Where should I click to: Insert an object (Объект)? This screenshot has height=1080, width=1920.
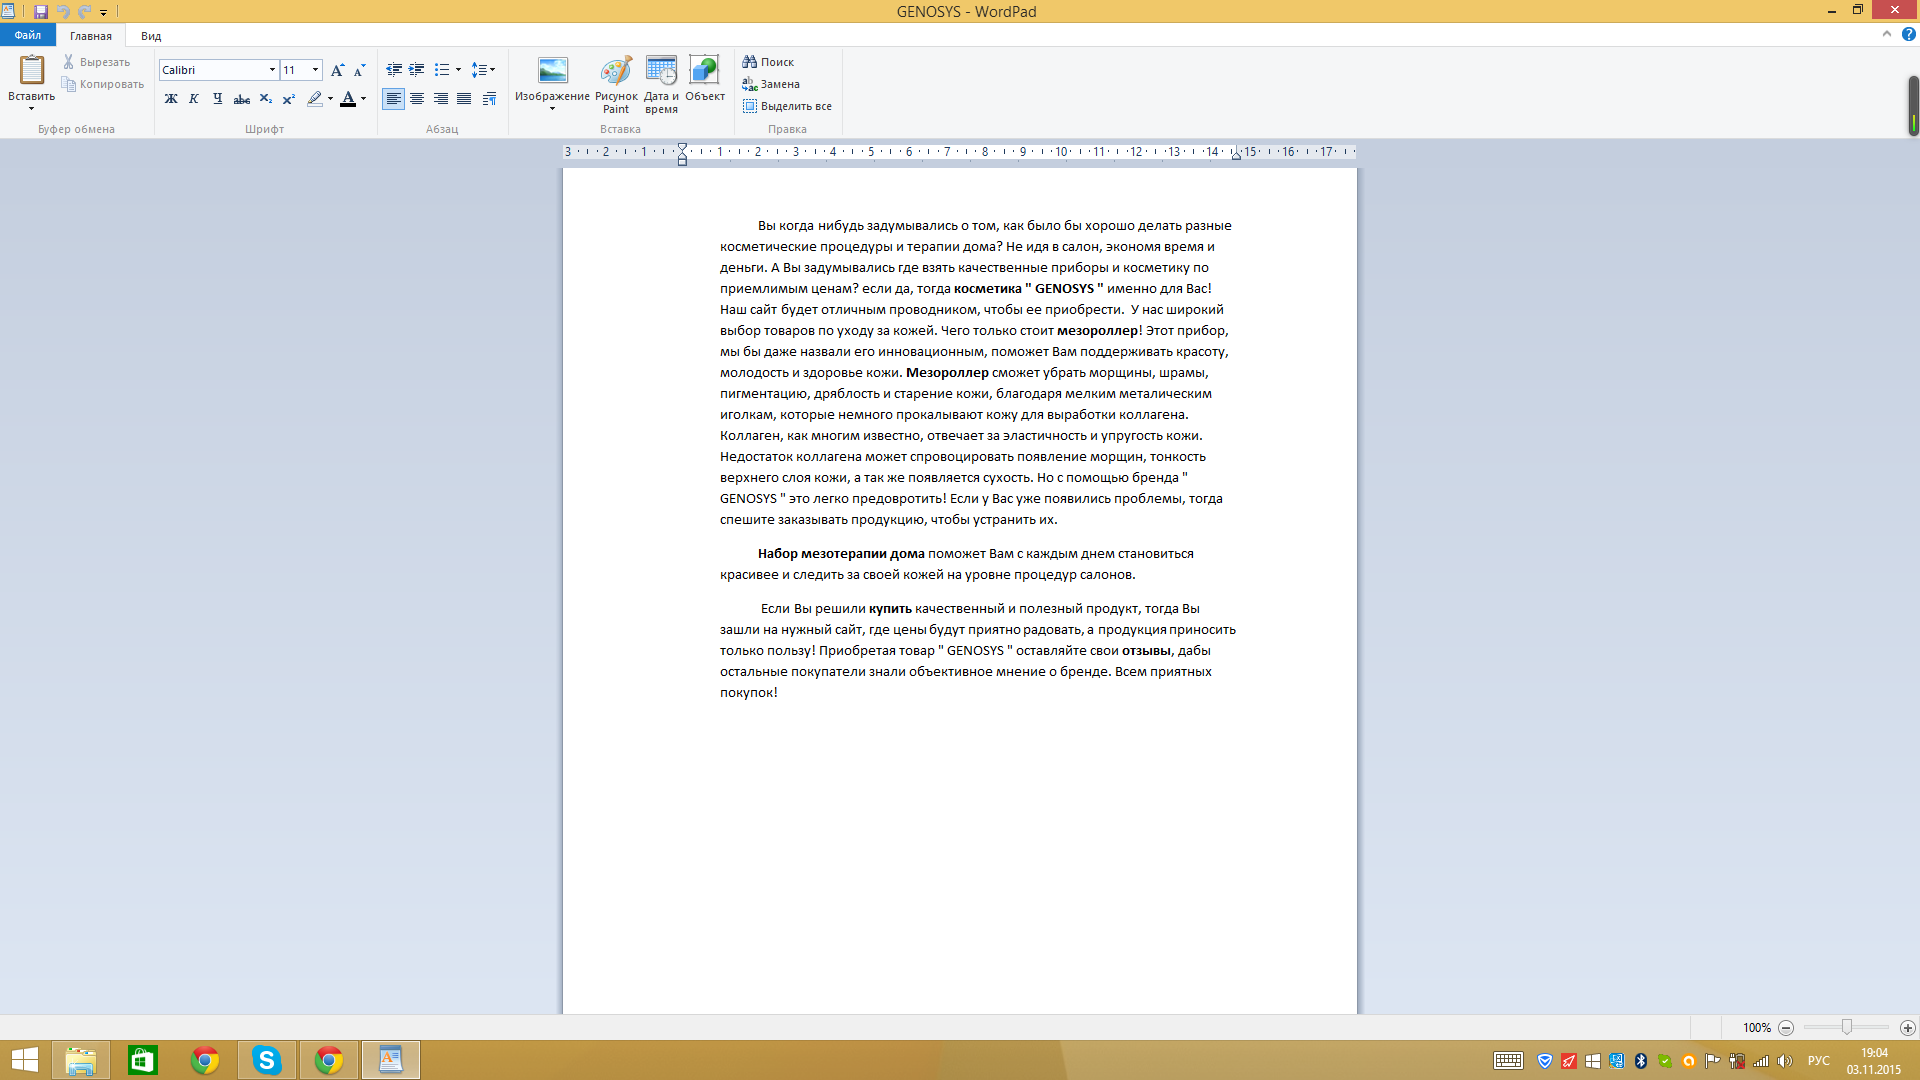pos(705,79)
